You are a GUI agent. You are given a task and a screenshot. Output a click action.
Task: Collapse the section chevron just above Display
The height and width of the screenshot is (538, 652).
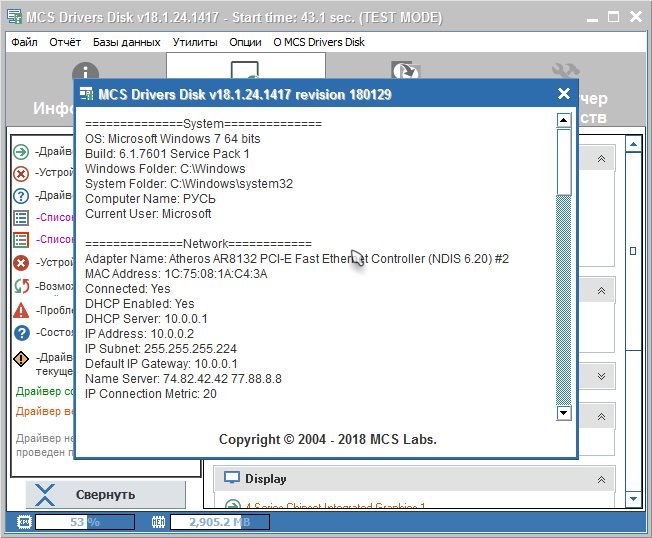point(601,417)
